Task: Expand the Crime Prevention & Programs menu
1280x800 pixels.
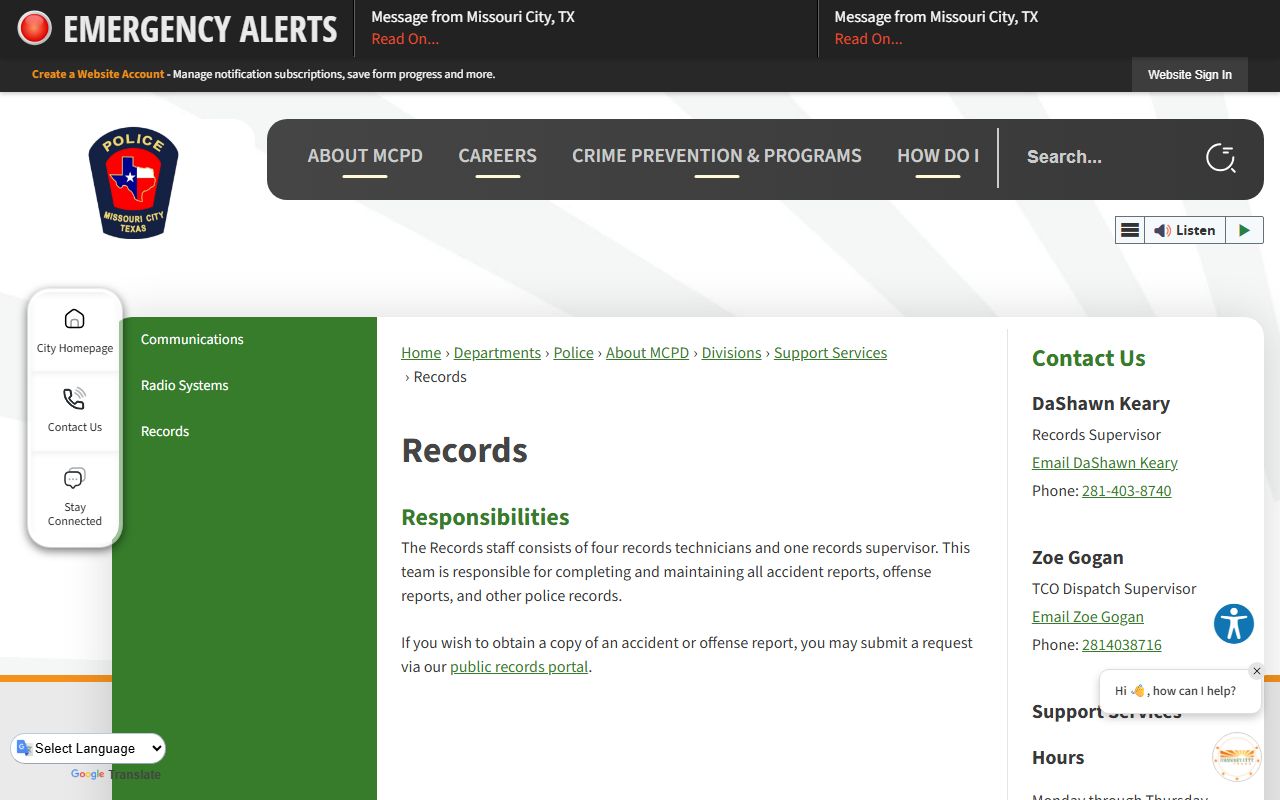Action: [x=716, y=156]
